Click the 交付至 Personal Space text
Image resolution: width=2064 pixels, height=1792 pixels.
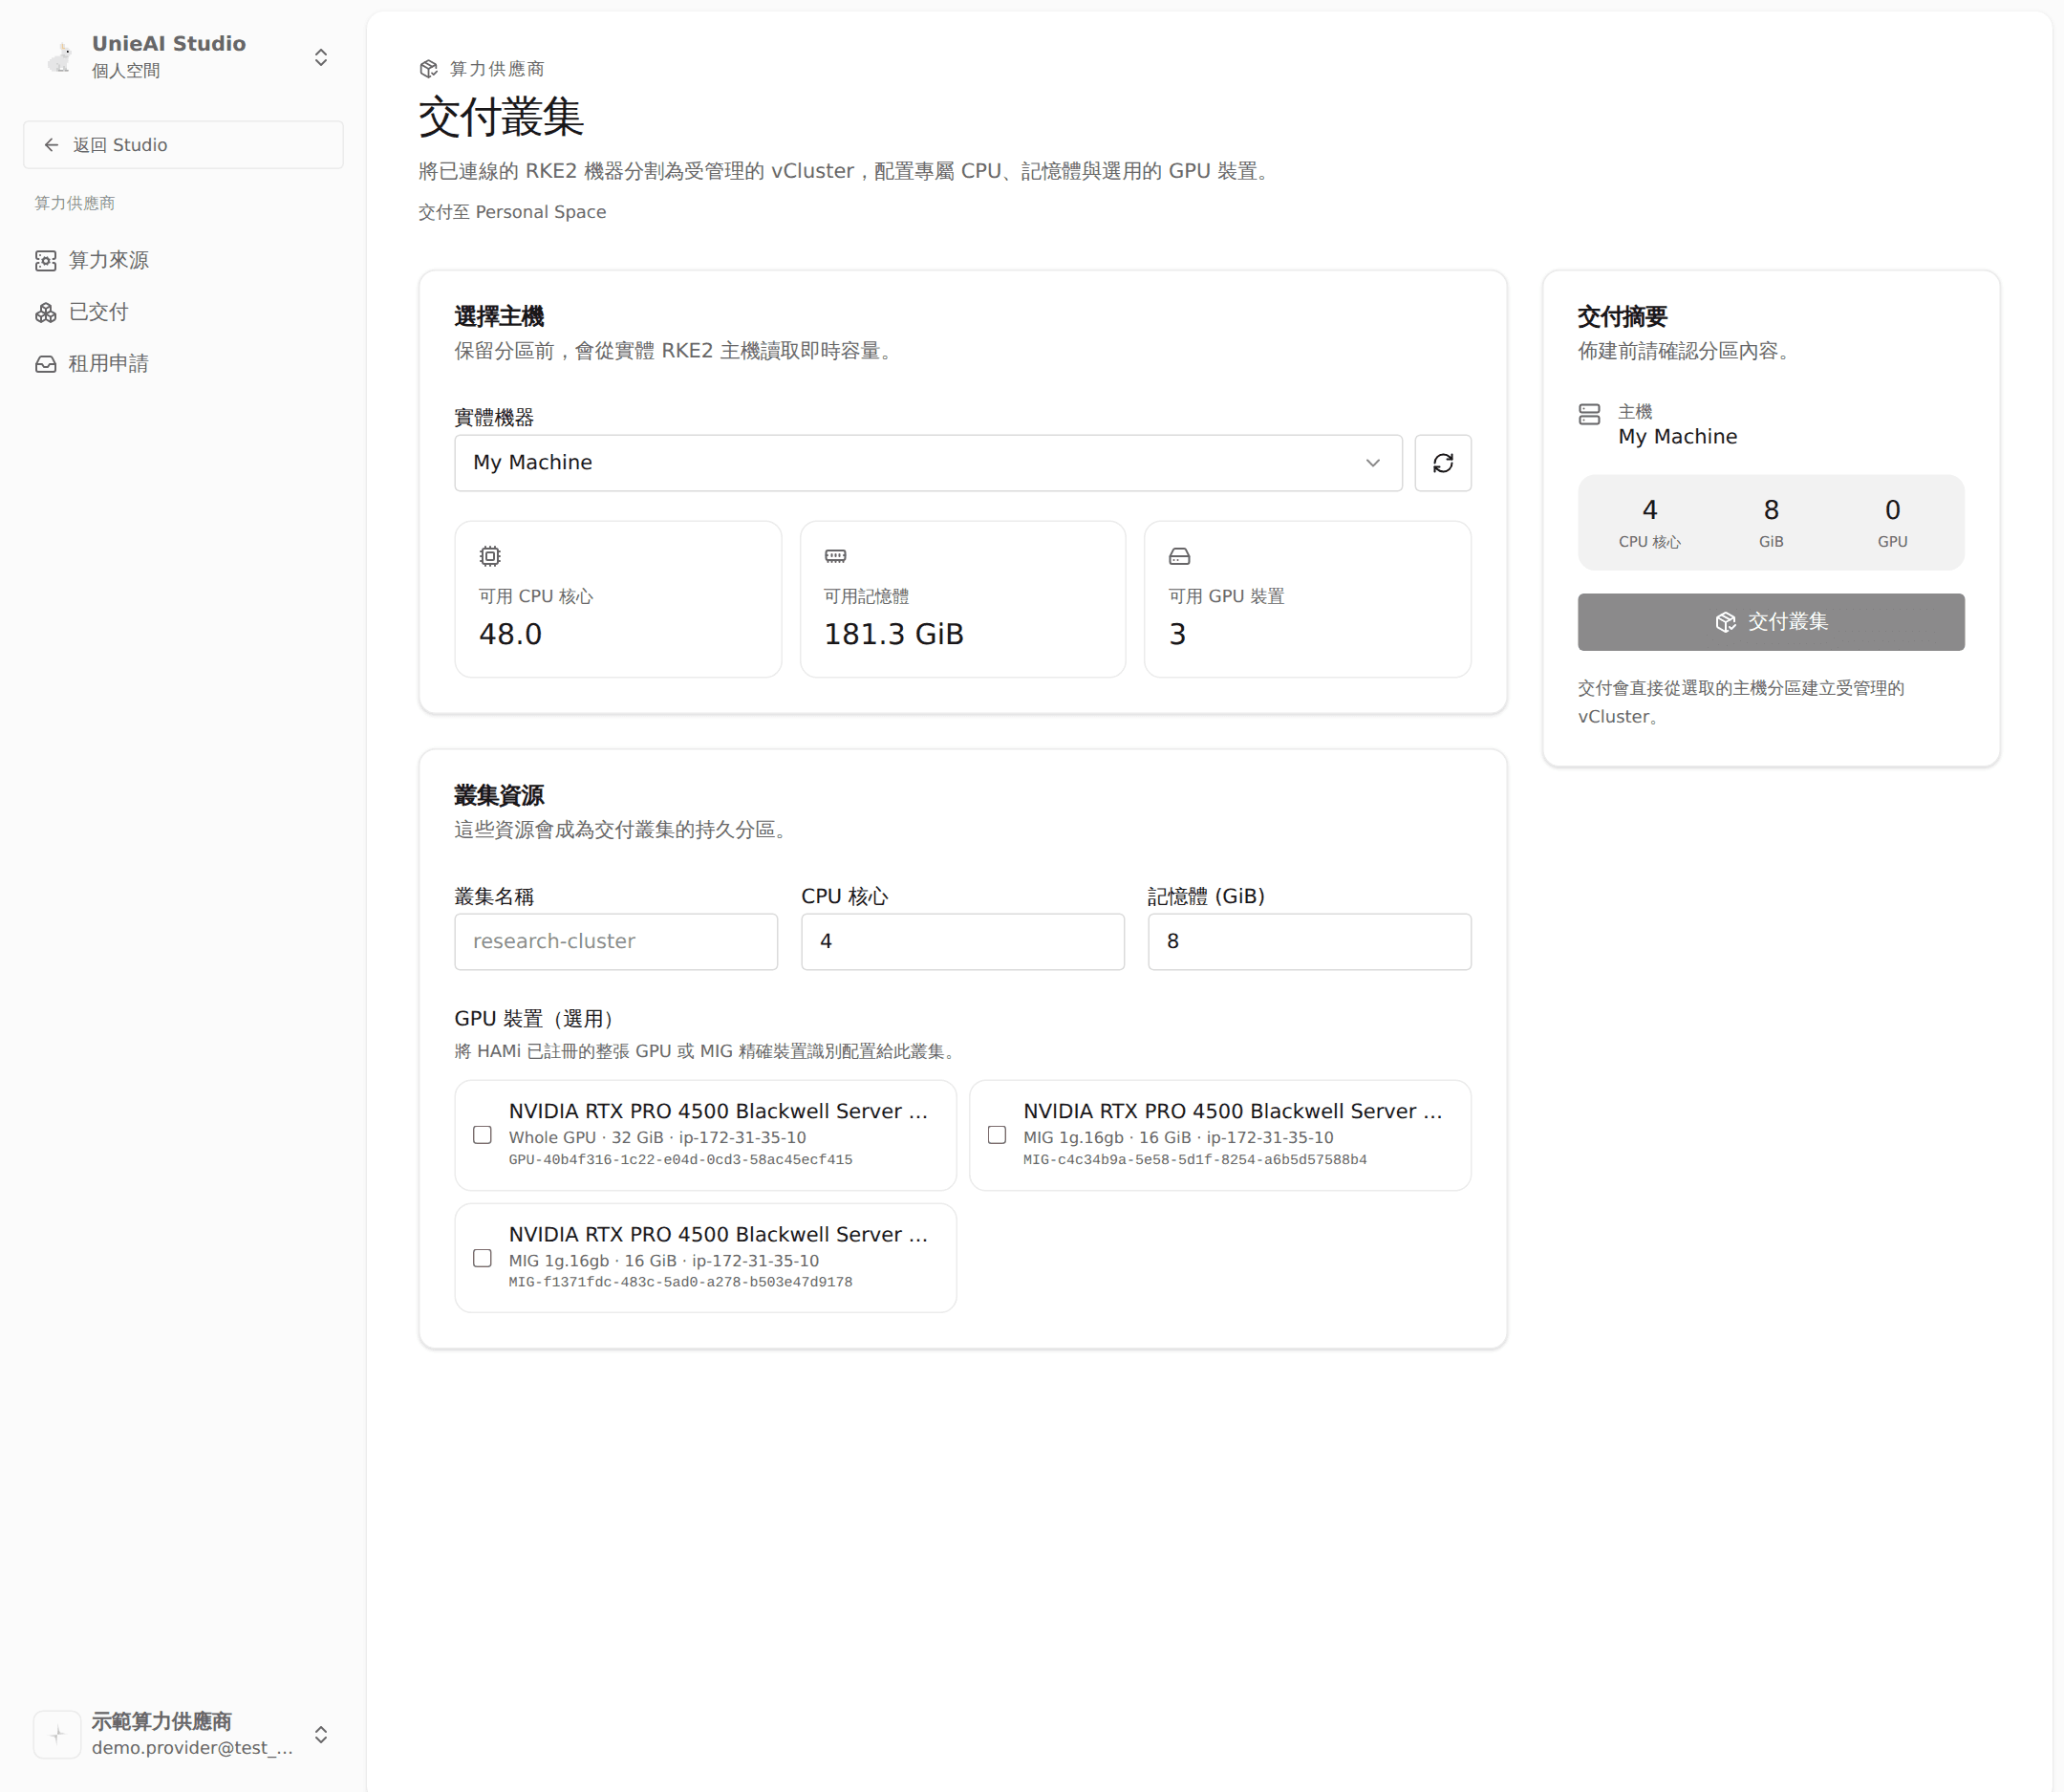click(512, 212)
